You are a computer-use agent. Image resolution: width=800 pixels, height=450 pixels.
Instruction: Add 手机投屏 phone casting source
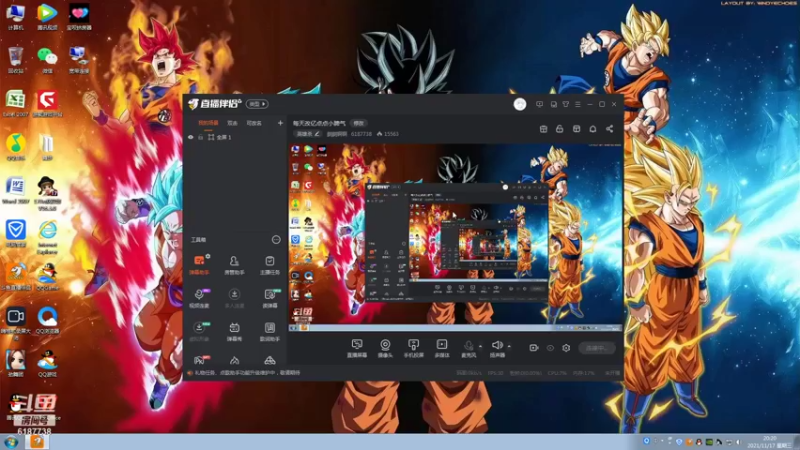click(x=413, y=348)
